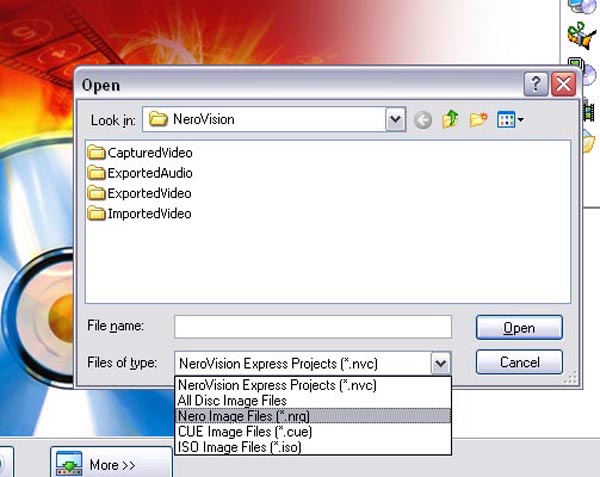Select the ExportedAudio folder icon
The width and height of the screenshot is (600, 477).
pos(96,173)
